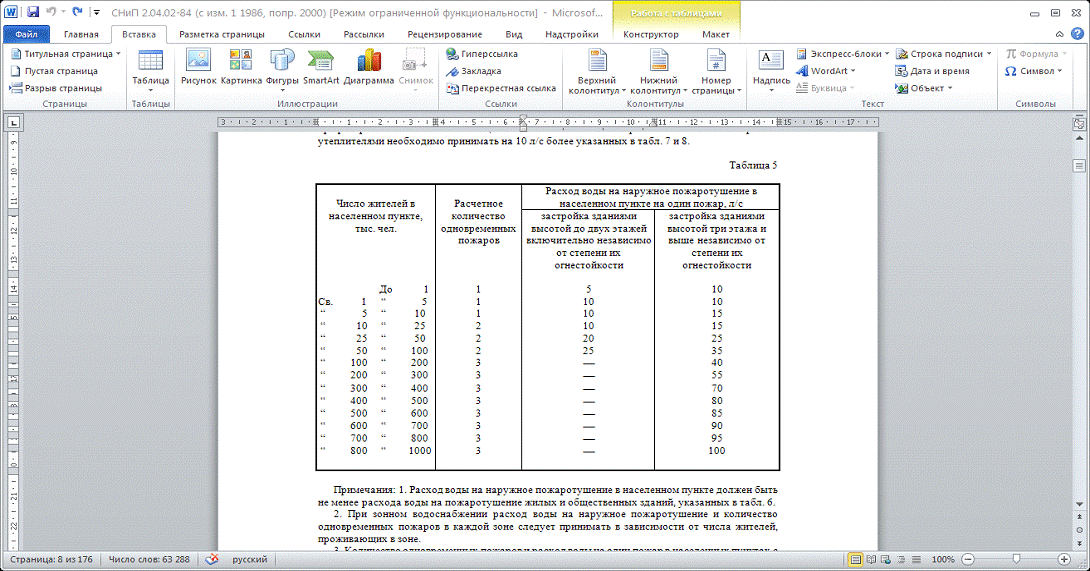Insert a picture with the Рисунок button
Screen dimensions: 1090x571
[x=198, y=67]
